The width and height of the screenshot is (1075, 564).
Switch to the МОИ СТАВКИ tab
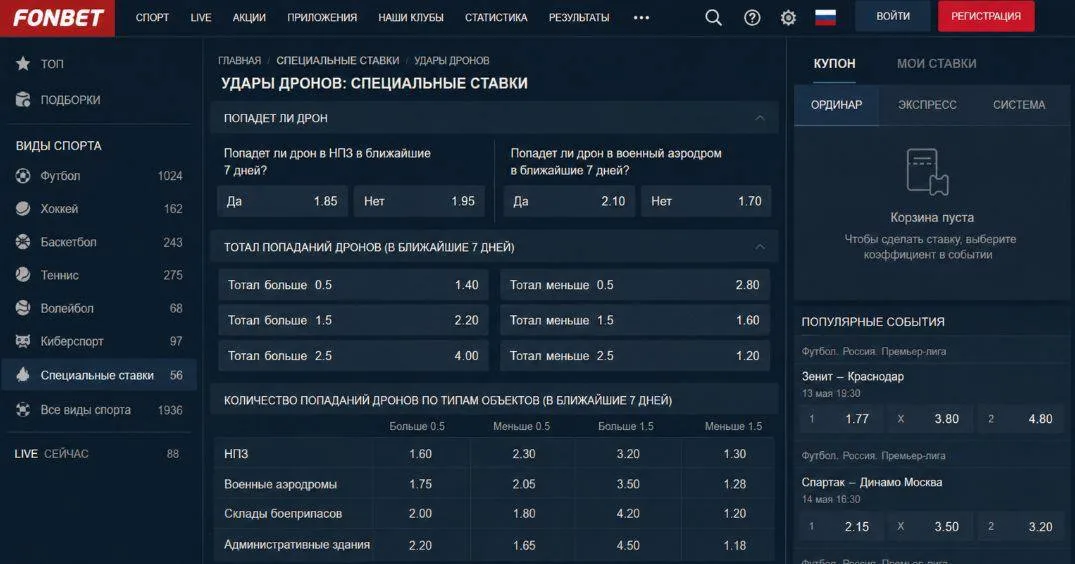pyautogui.click(x=937, y=64)
